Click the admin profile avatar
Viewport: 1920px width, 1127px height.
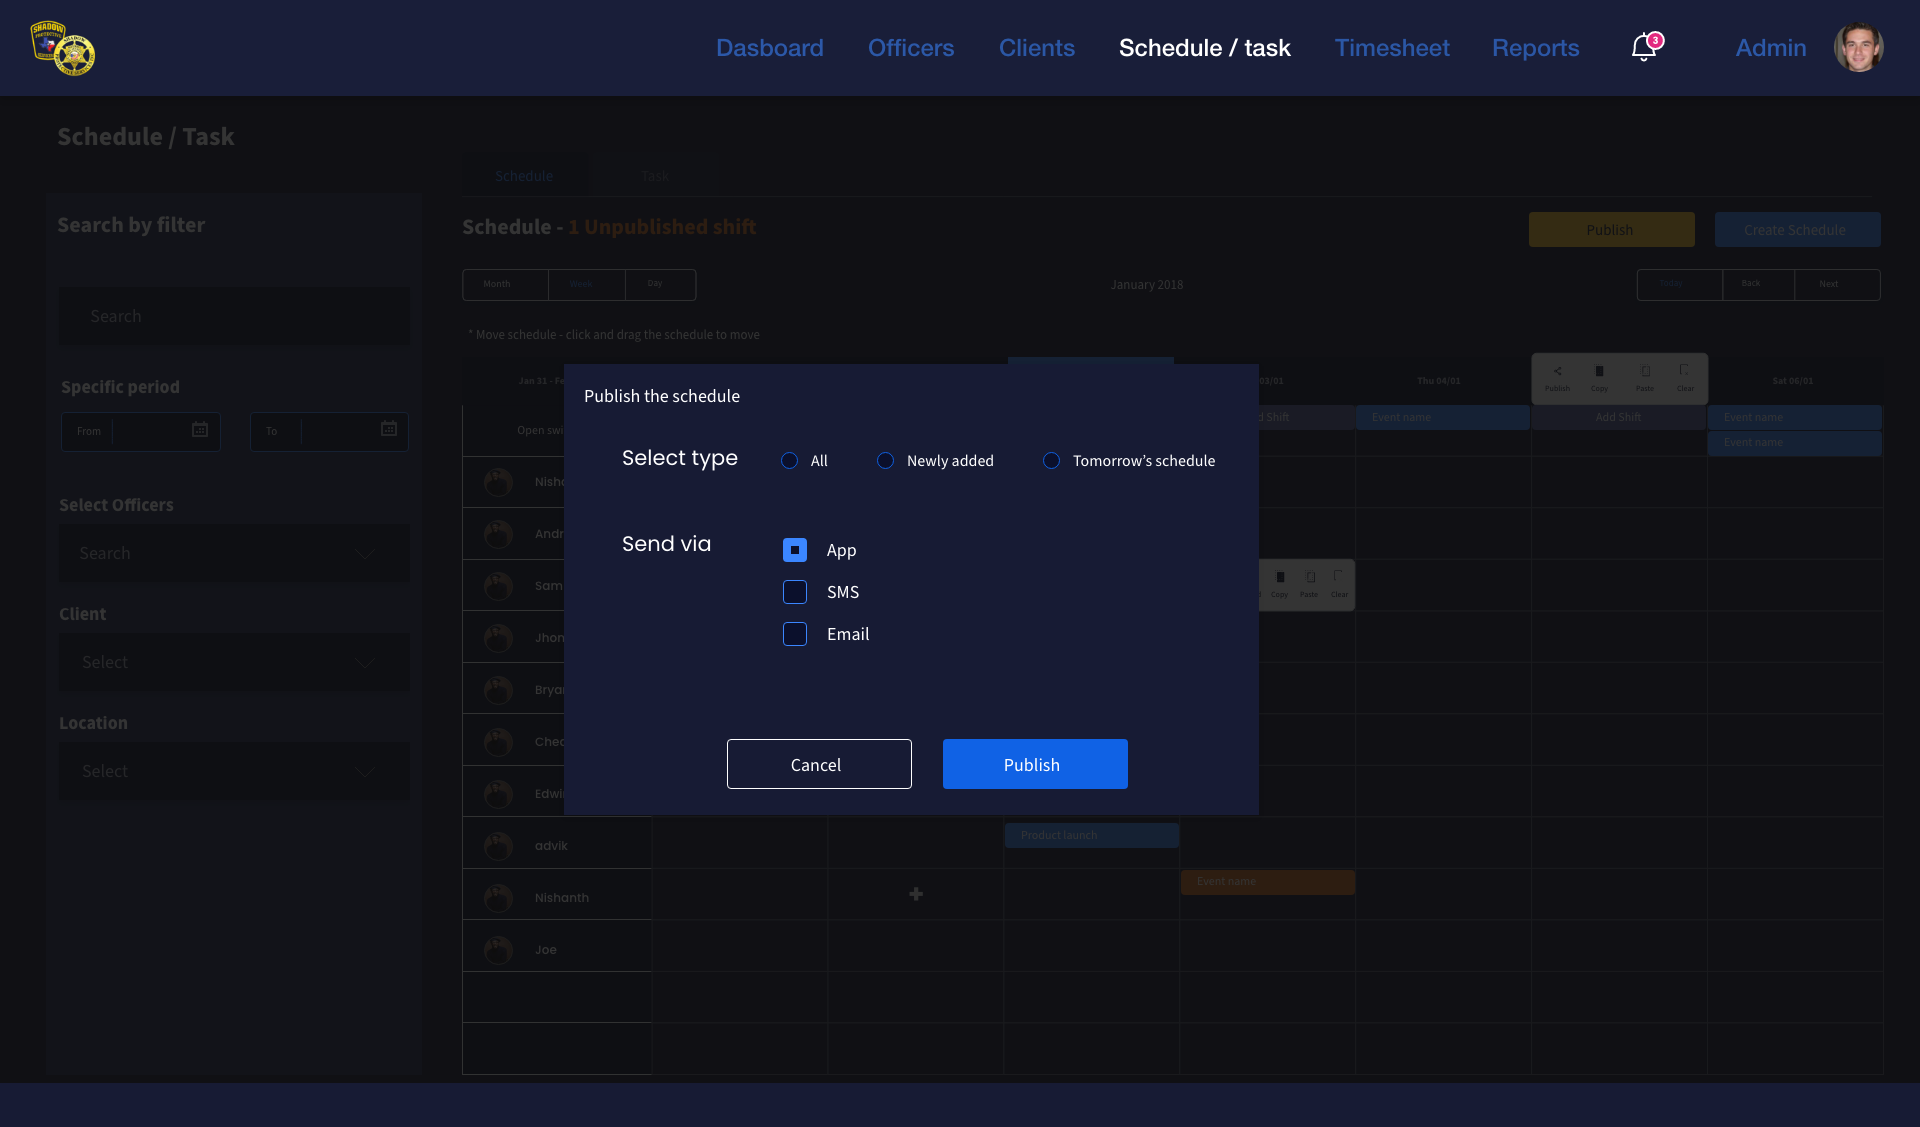click(x=1858, y=47)
